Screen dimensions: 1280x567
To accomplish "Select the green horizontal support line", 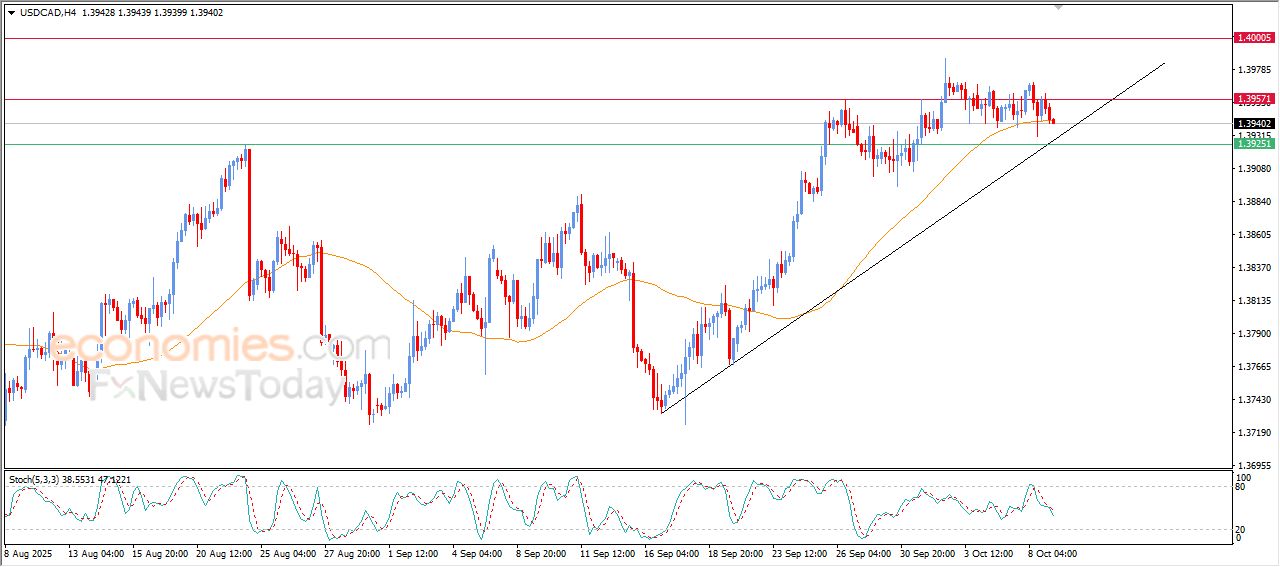I will (600, 144).
